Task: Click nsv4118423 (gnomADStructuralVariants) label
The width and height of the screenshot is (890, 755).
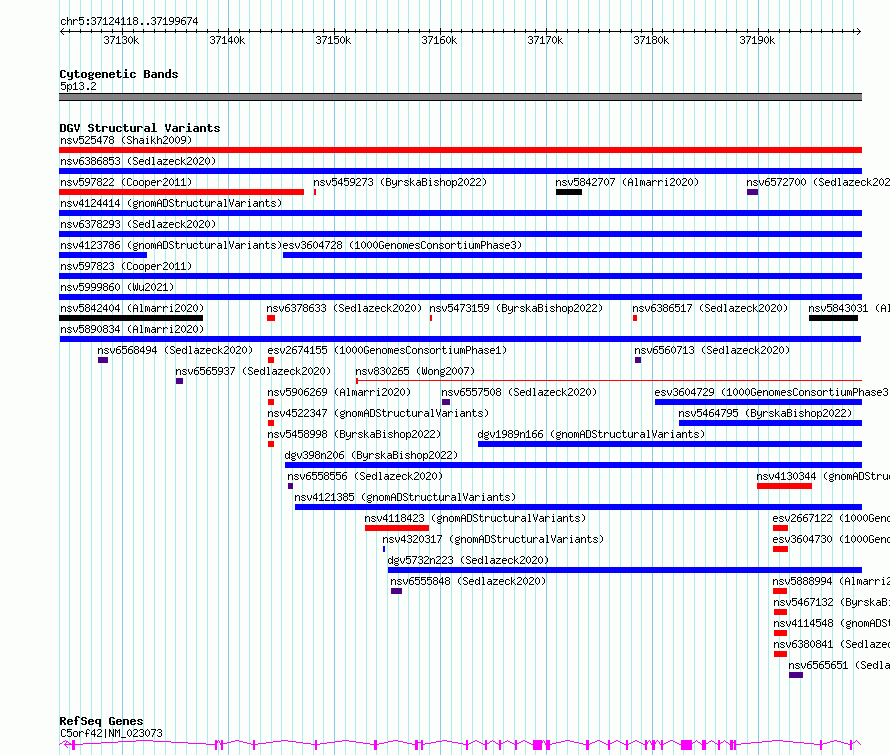Action: pos(475,518)
